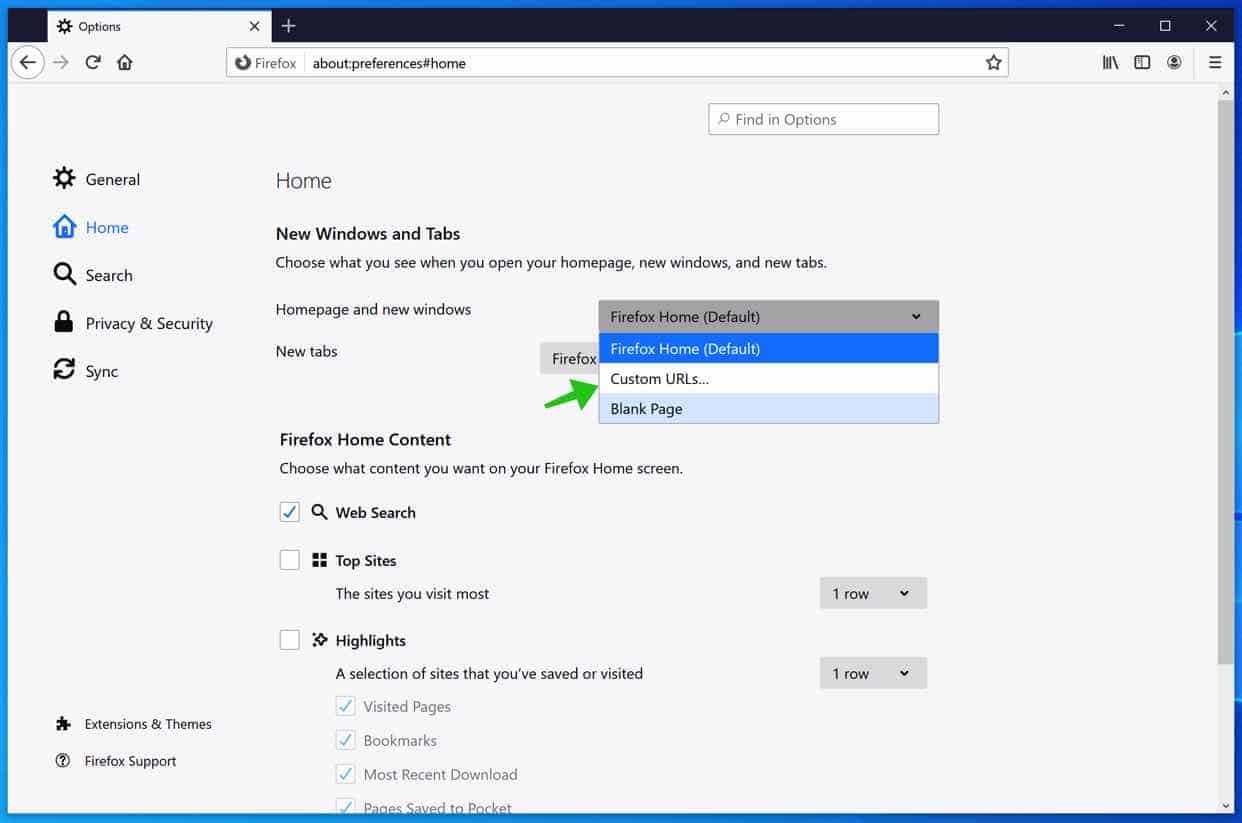
Task: Choose Custom URLs... option
Action: point(768,378)
